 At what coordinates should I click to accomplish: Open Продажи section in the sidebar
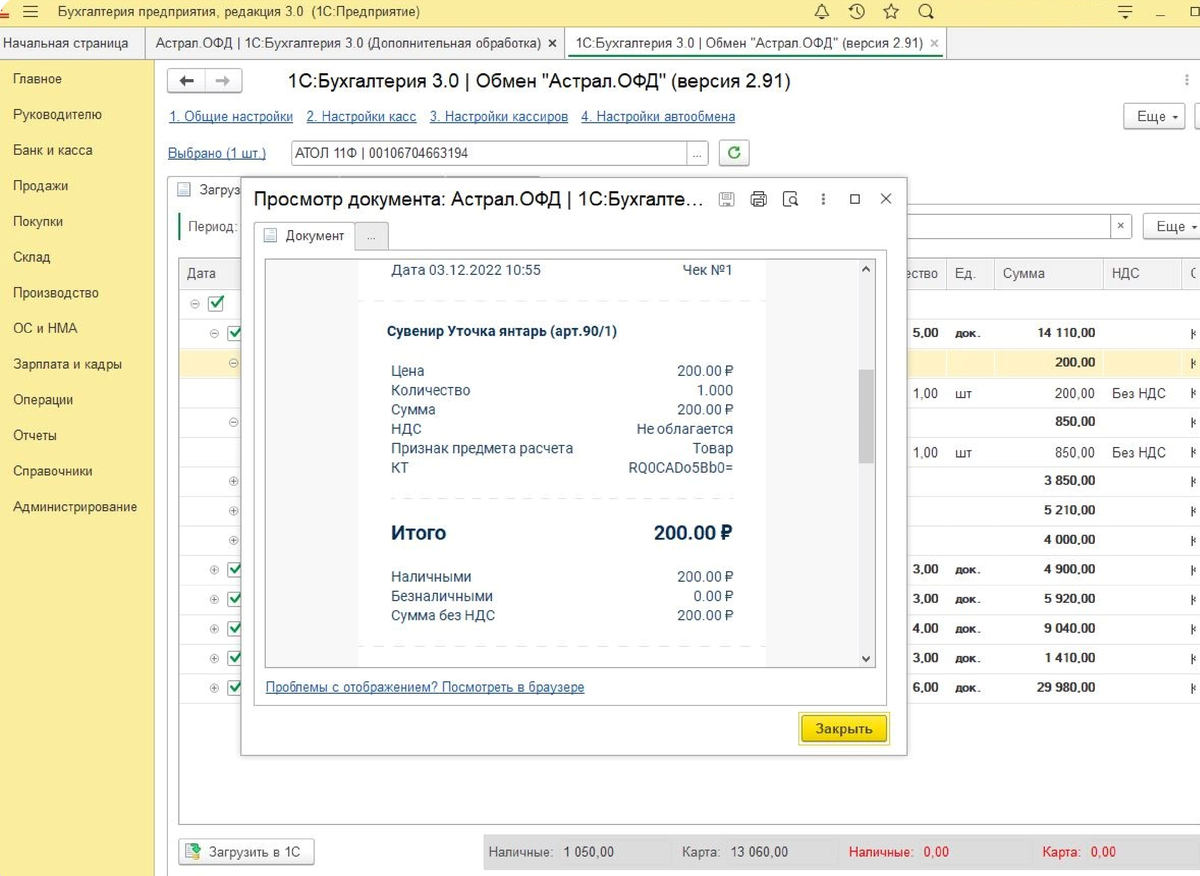(x=40, y=186)
